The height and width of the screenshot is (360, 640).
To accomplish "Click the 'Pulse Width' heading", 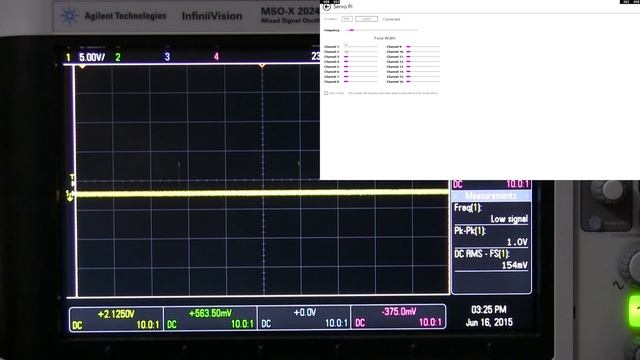I will click(385, 38).
